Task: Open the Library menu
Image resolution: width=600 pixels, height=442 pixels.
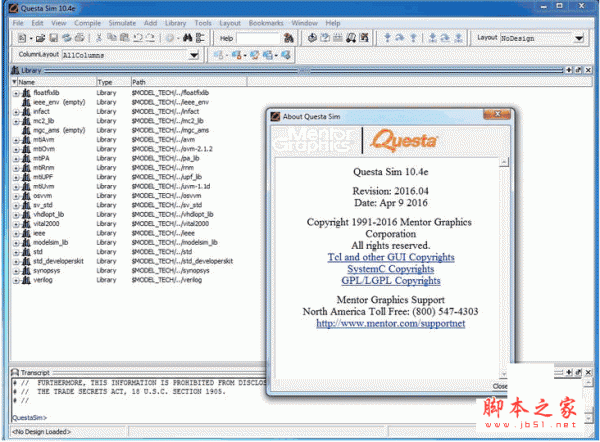Action: 175,23
